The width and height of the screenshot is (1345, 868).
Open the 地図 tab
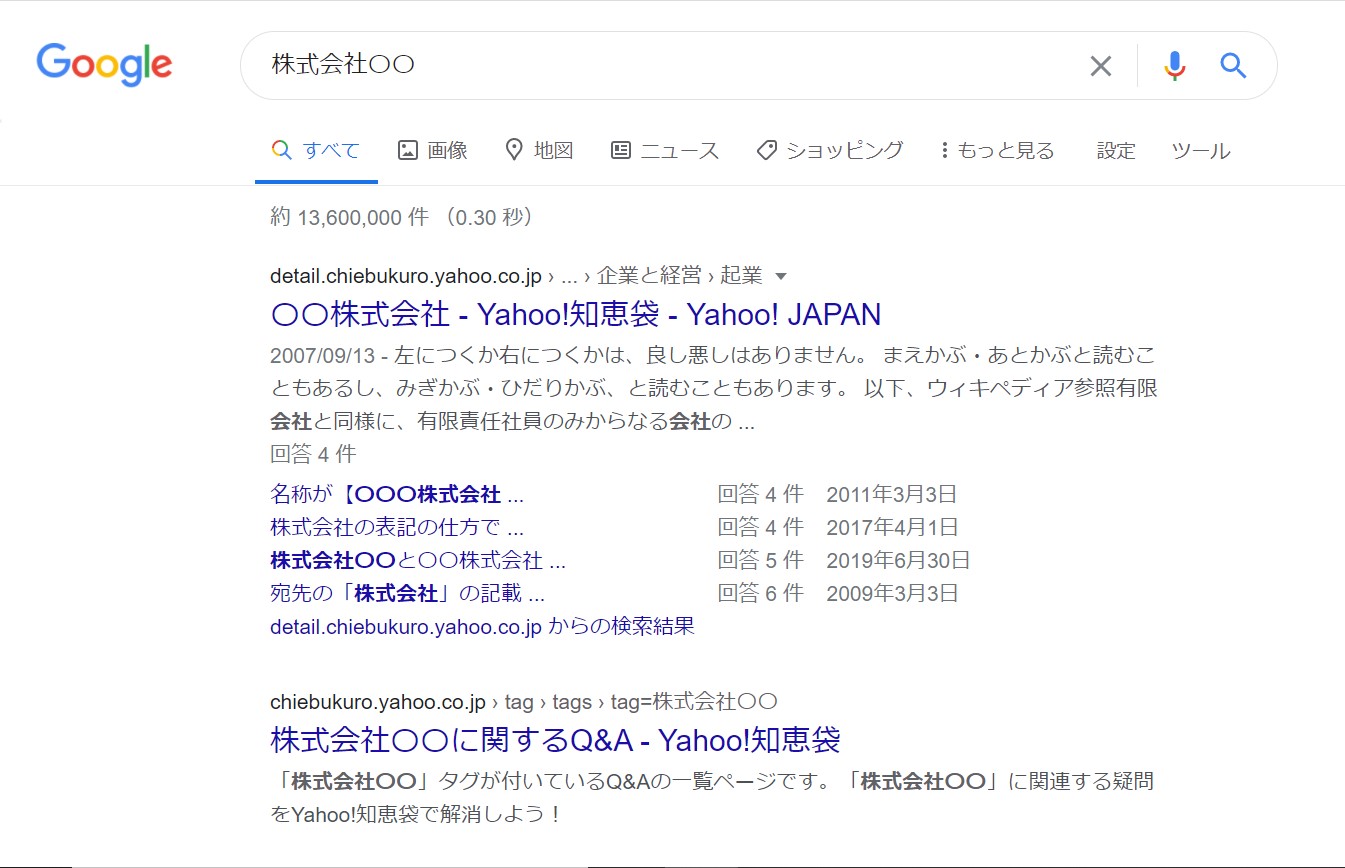[x=539, y=151]
